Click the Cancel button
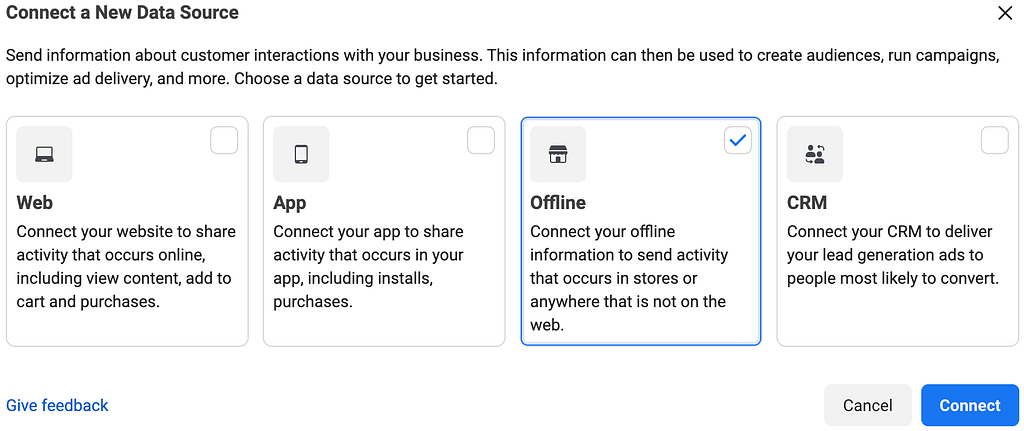This screenshot has height=431, width=1024. 868,406
